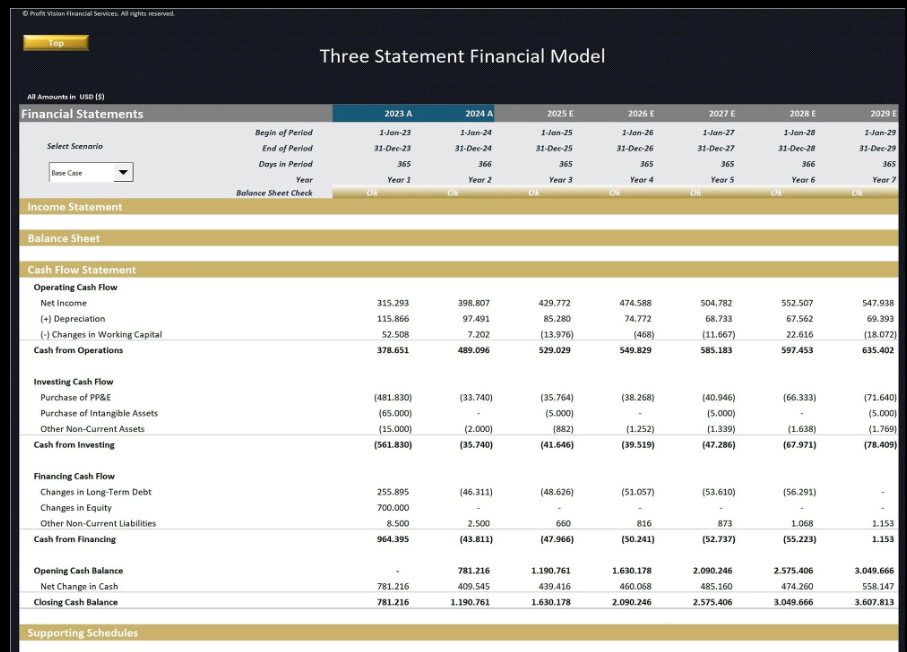Screen dimensions: 907x652
Task: Select Net Income value 315.293
Action: pos(393,303)
